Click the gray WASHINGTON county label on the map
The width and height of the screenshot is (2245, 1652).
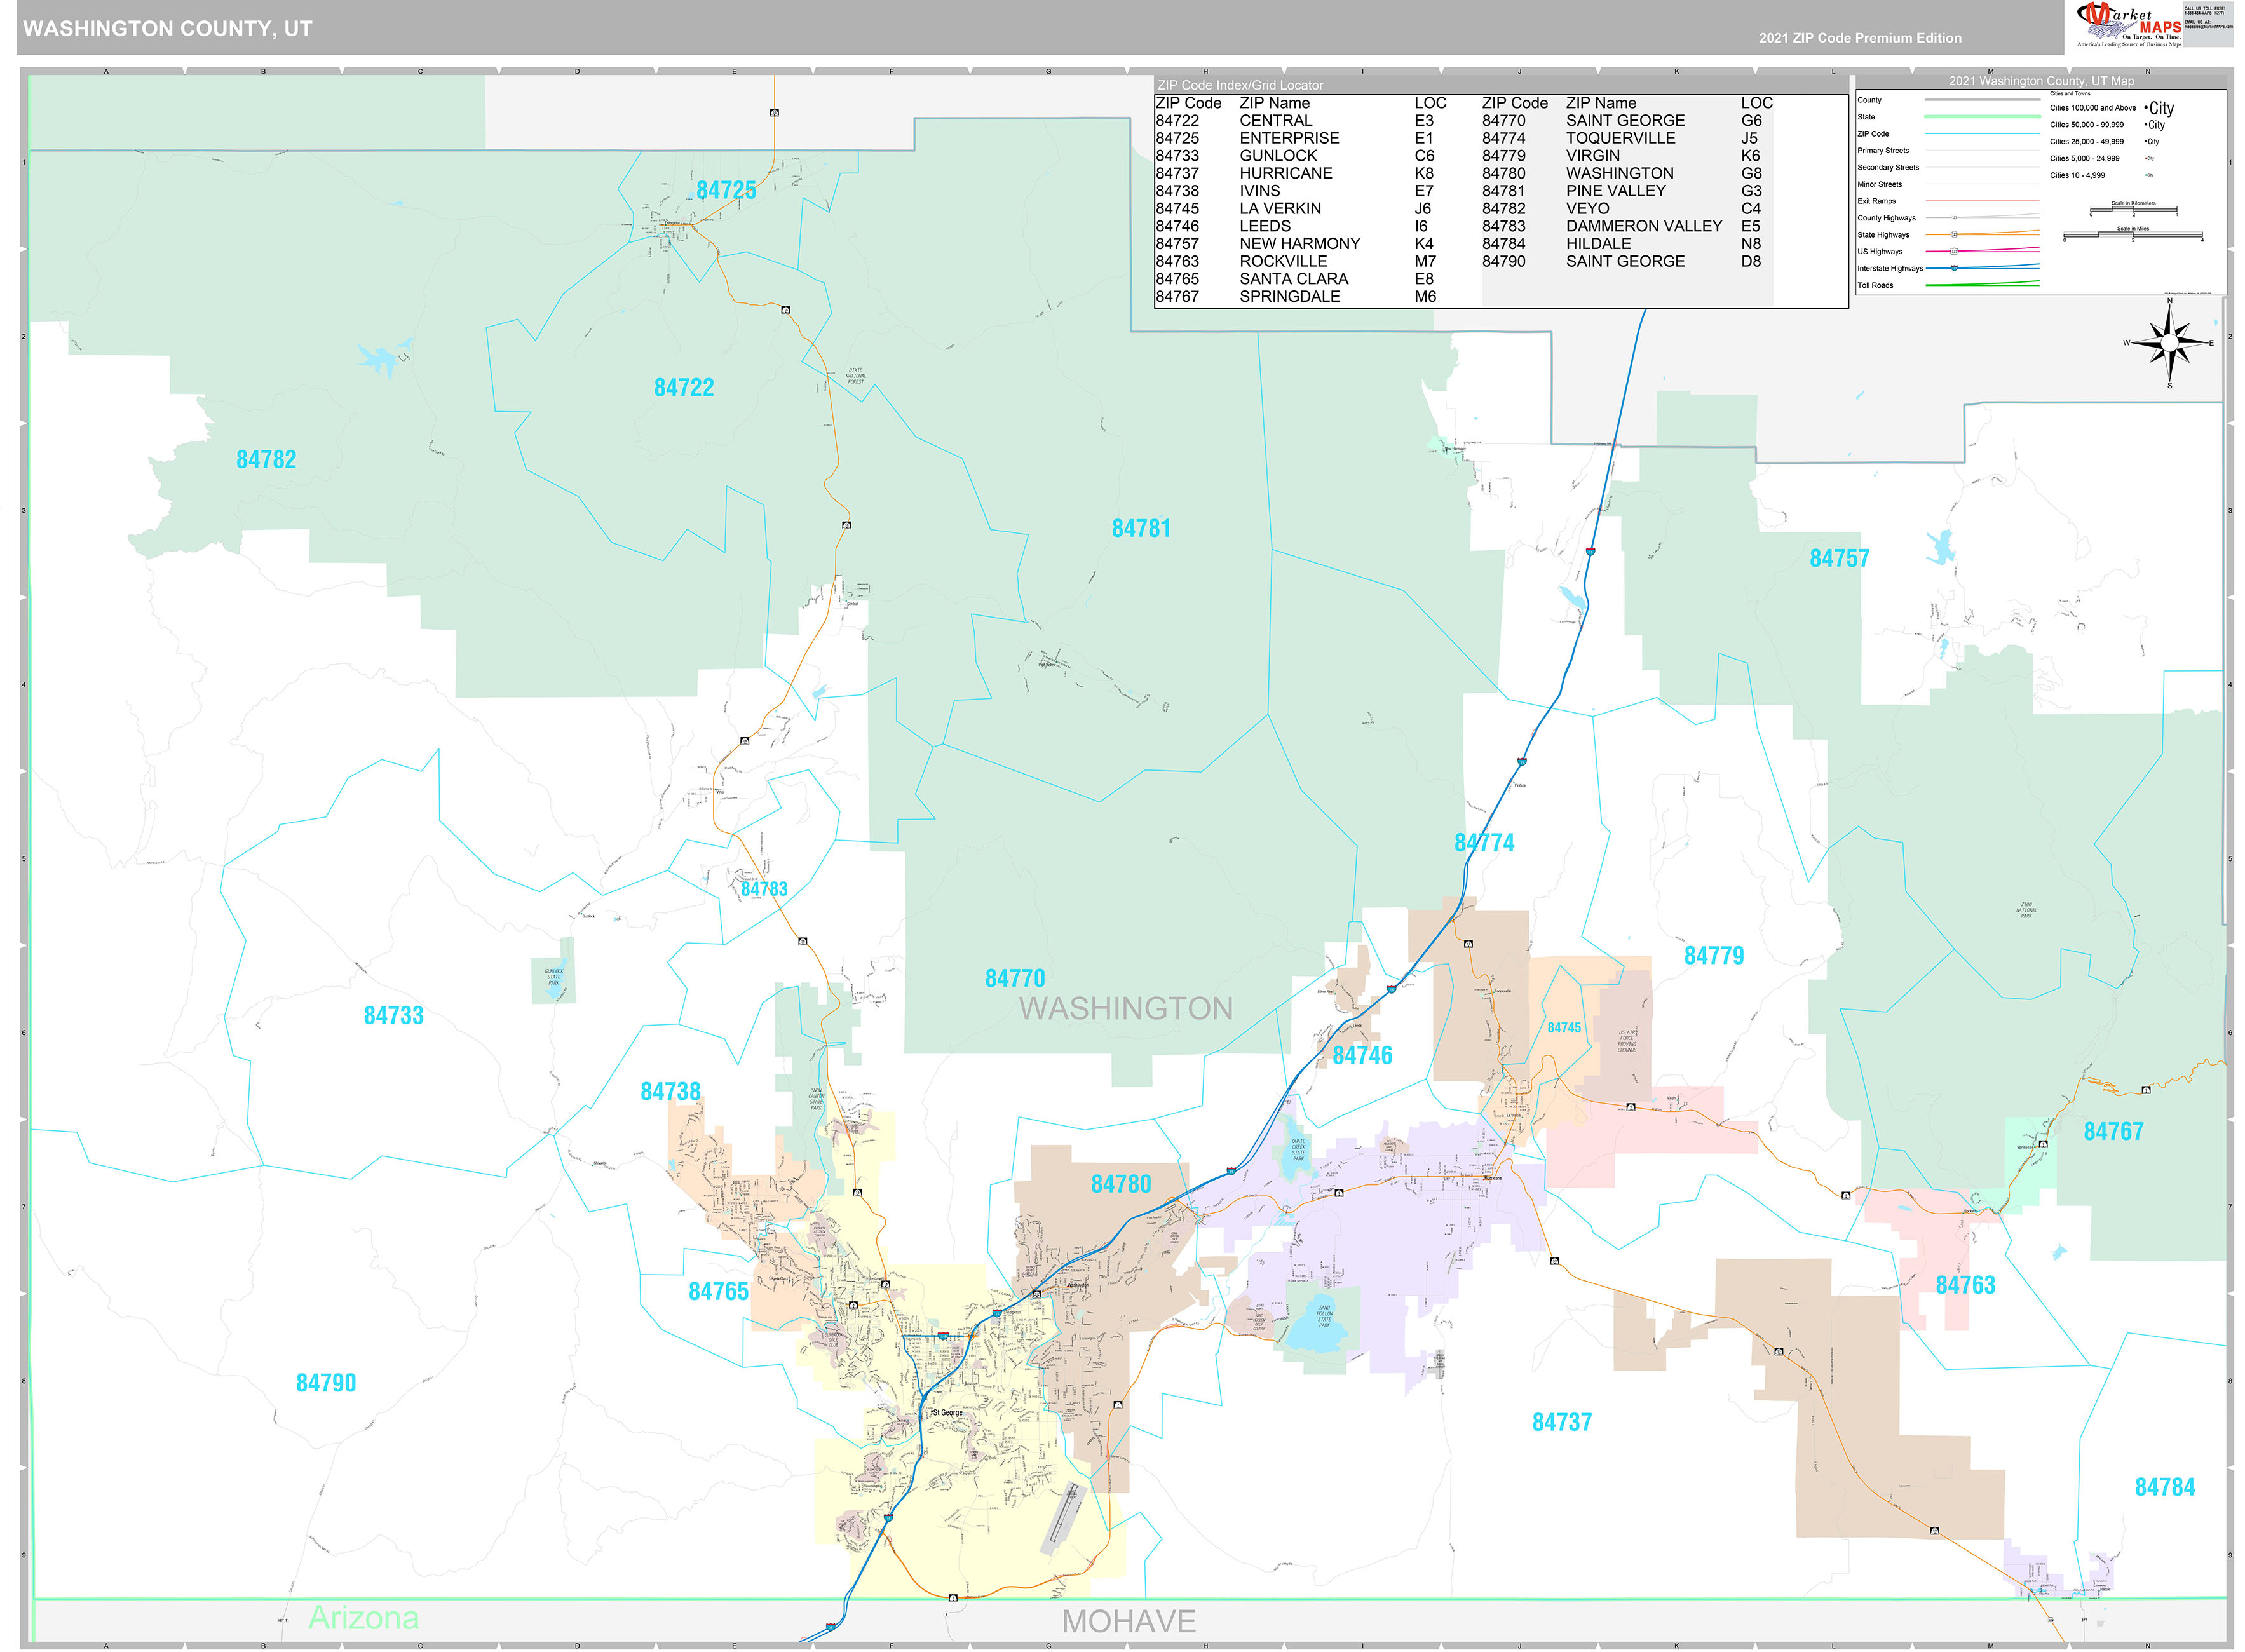point(1126,1008)
